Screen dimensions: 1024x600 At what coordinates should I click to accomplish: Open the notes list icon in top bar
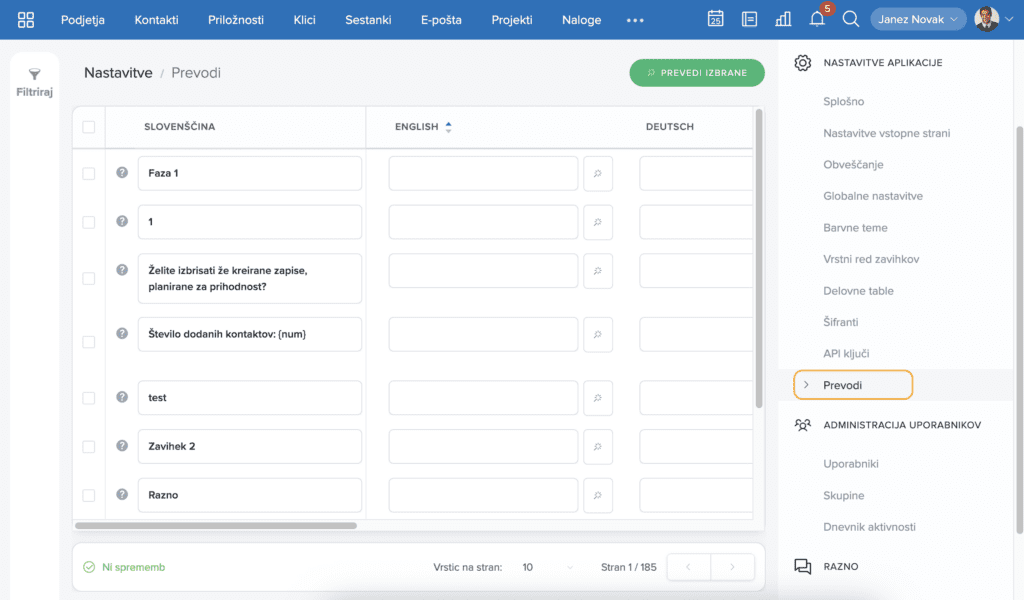749,19
